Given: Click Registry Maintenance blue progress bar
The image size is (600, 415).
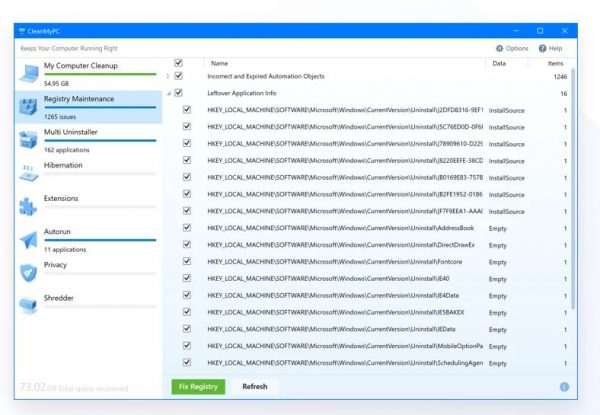Looking at the screenshot, I should 100,107.
